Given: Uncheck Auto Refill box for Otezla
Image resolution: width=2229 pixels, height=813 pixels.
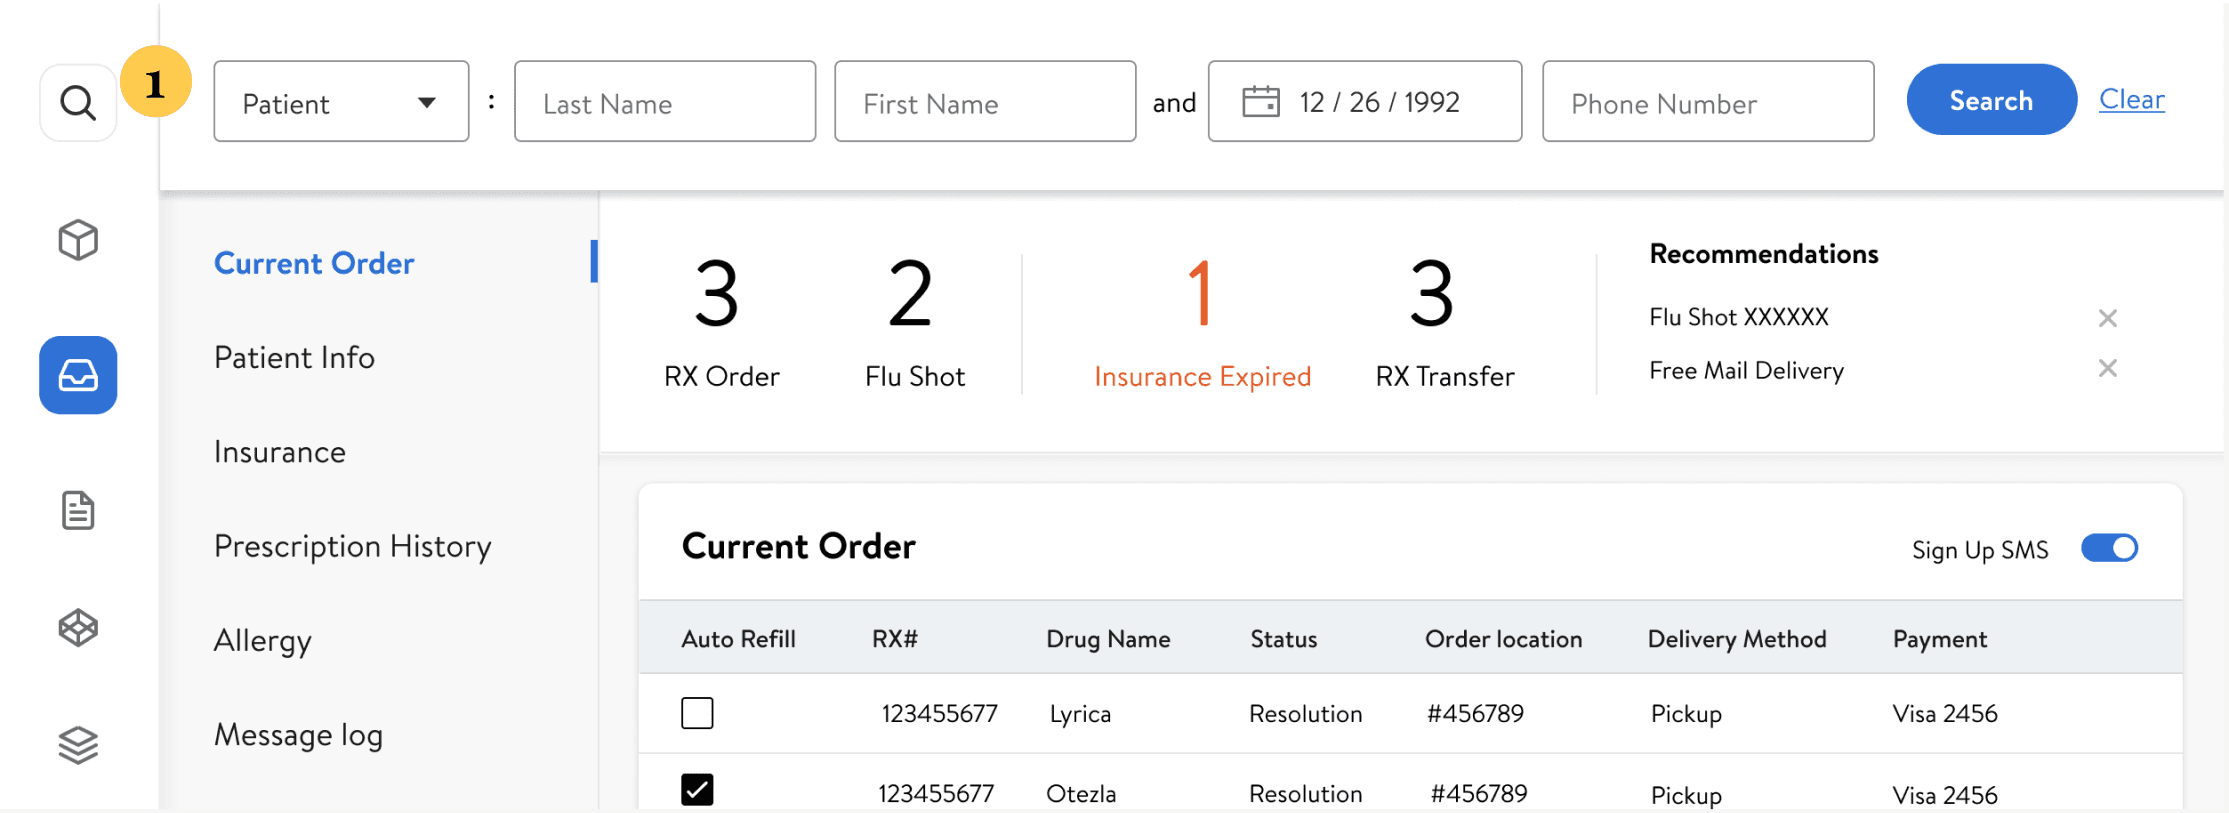Looking at the screenshot, I should pyautogui.click(x=697, y=790).
